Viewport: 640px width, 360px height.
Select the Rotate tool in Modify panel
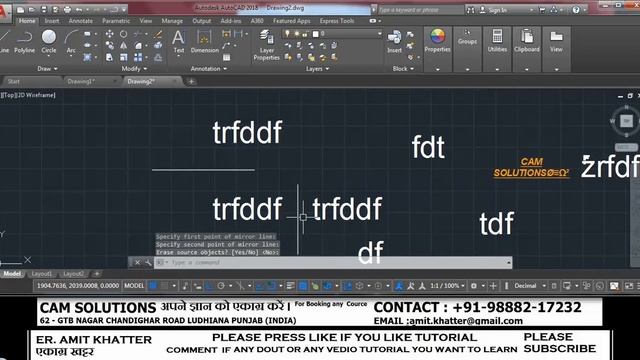tap(123, 34)
